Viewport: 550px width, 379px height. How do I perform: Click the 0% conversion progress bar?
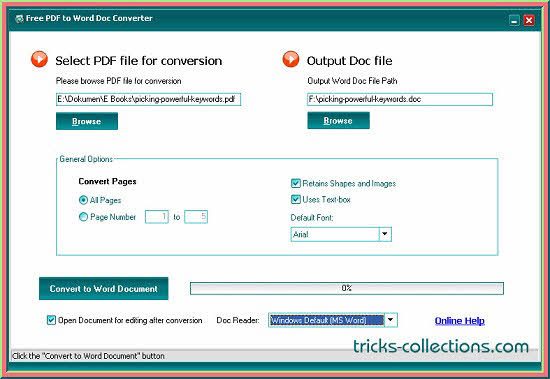347,288
